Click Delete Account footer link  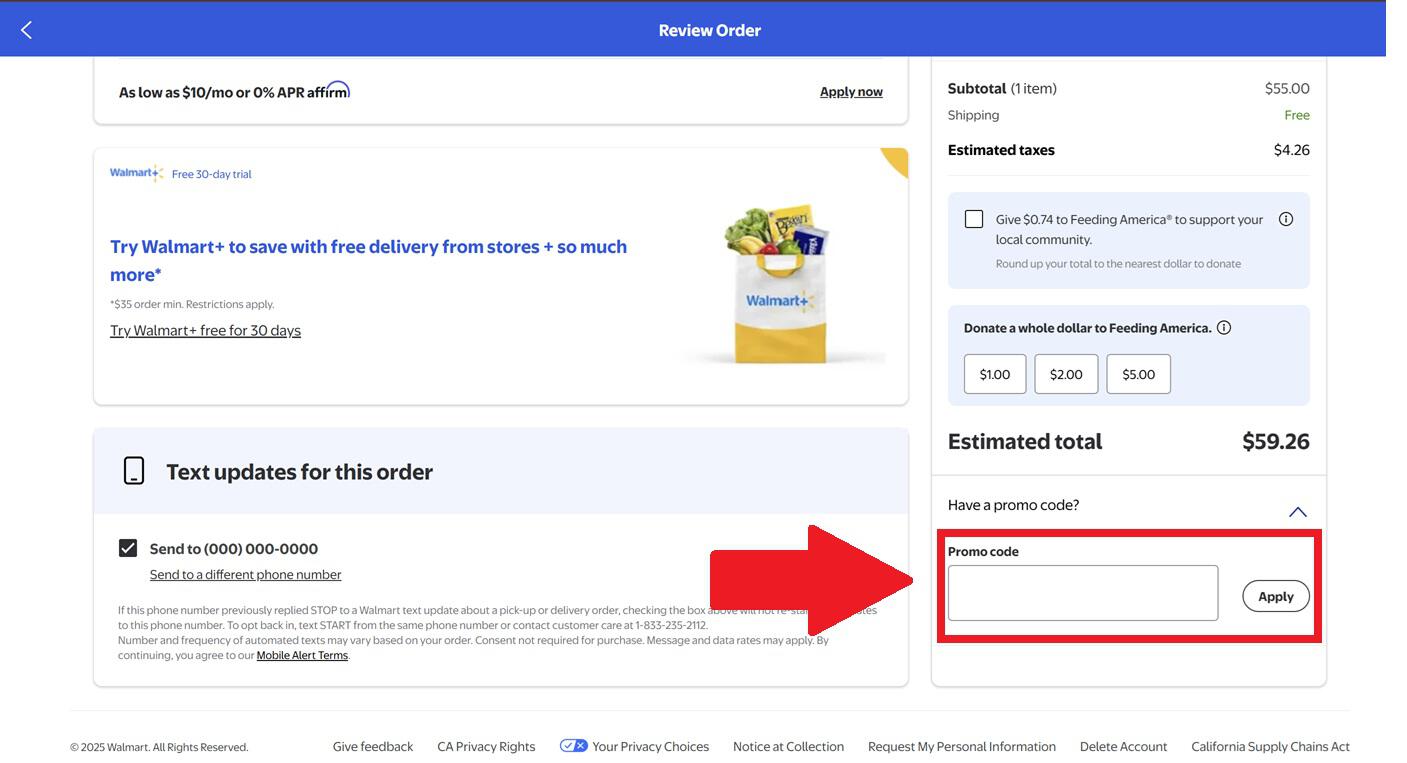pyautogui.click(x=1123, y=747)
